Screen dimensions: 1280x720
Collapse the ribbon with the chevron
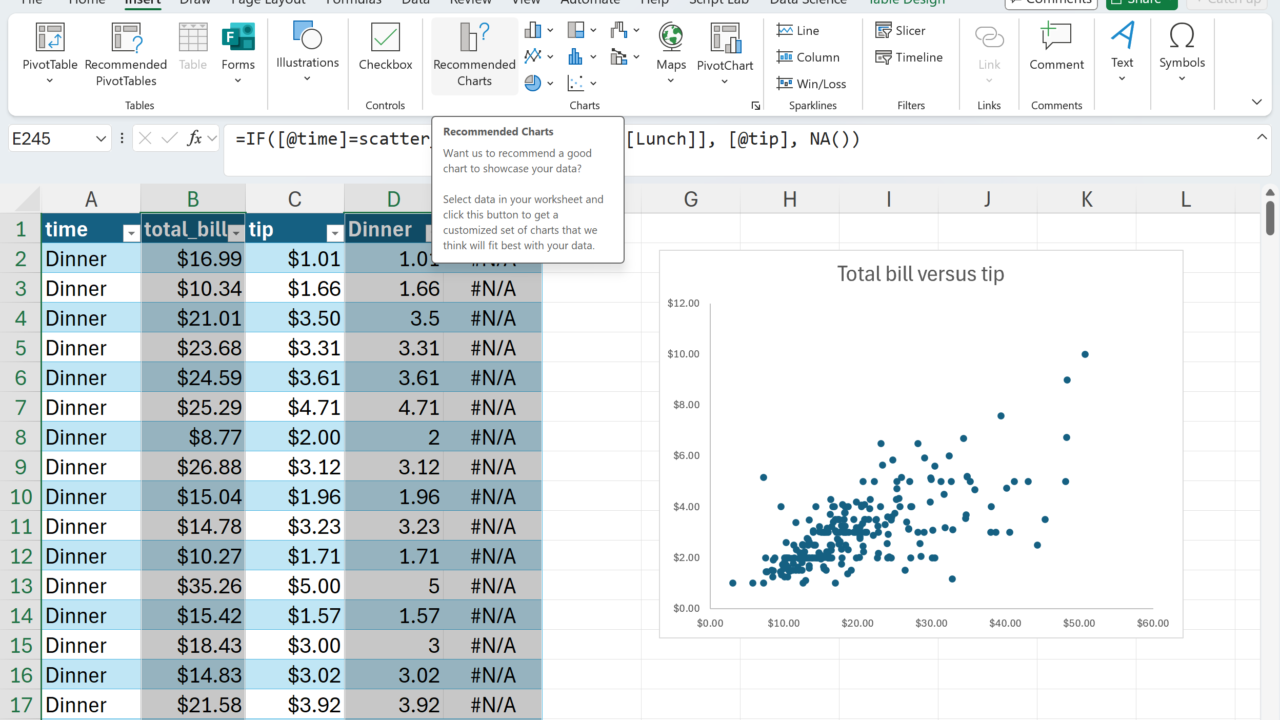click(1257, 102)
